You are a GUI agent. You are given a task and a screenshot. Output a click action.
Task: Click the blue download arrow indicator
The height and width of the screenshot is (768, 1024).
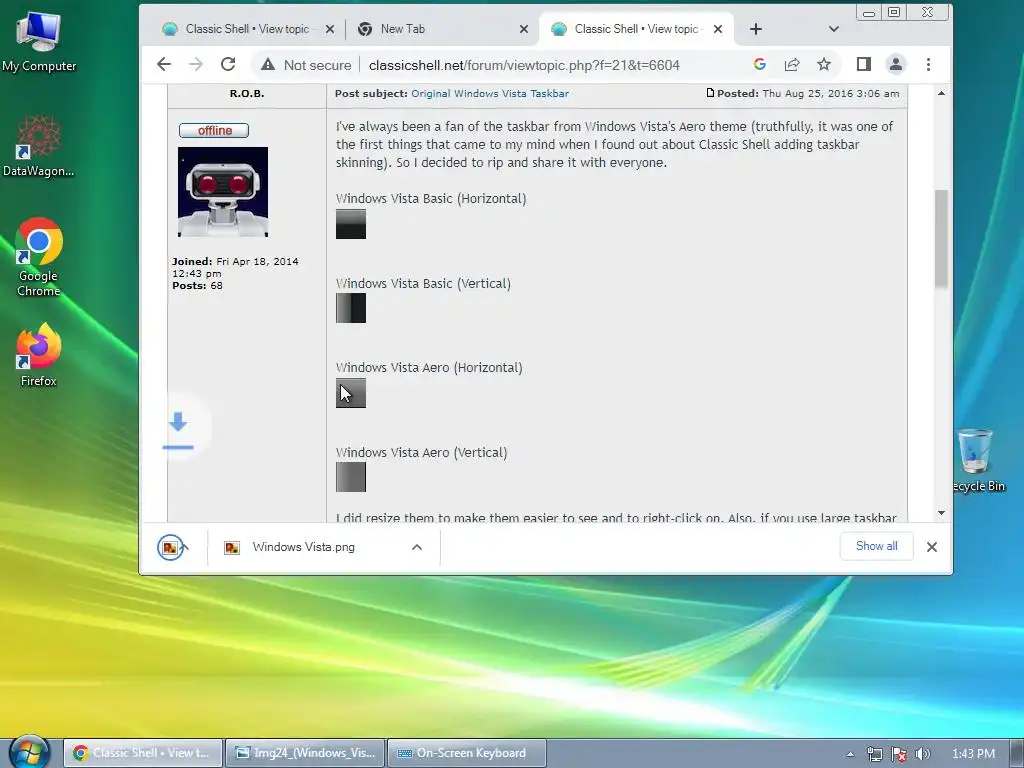tap(178, 430)
